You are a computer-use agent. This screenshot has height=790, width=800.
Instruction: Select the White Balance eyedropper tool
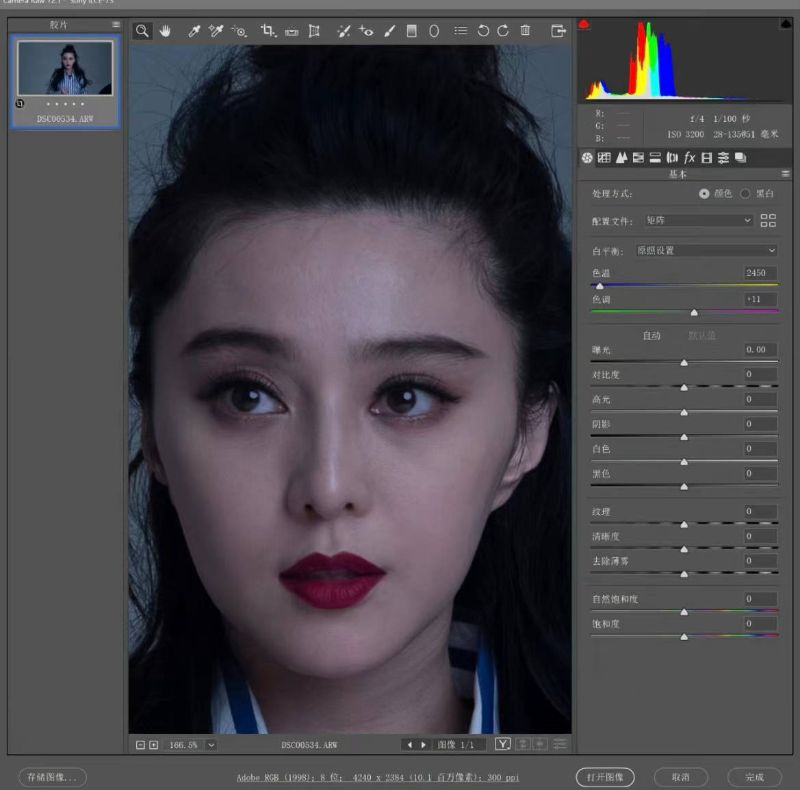[193, 31]
